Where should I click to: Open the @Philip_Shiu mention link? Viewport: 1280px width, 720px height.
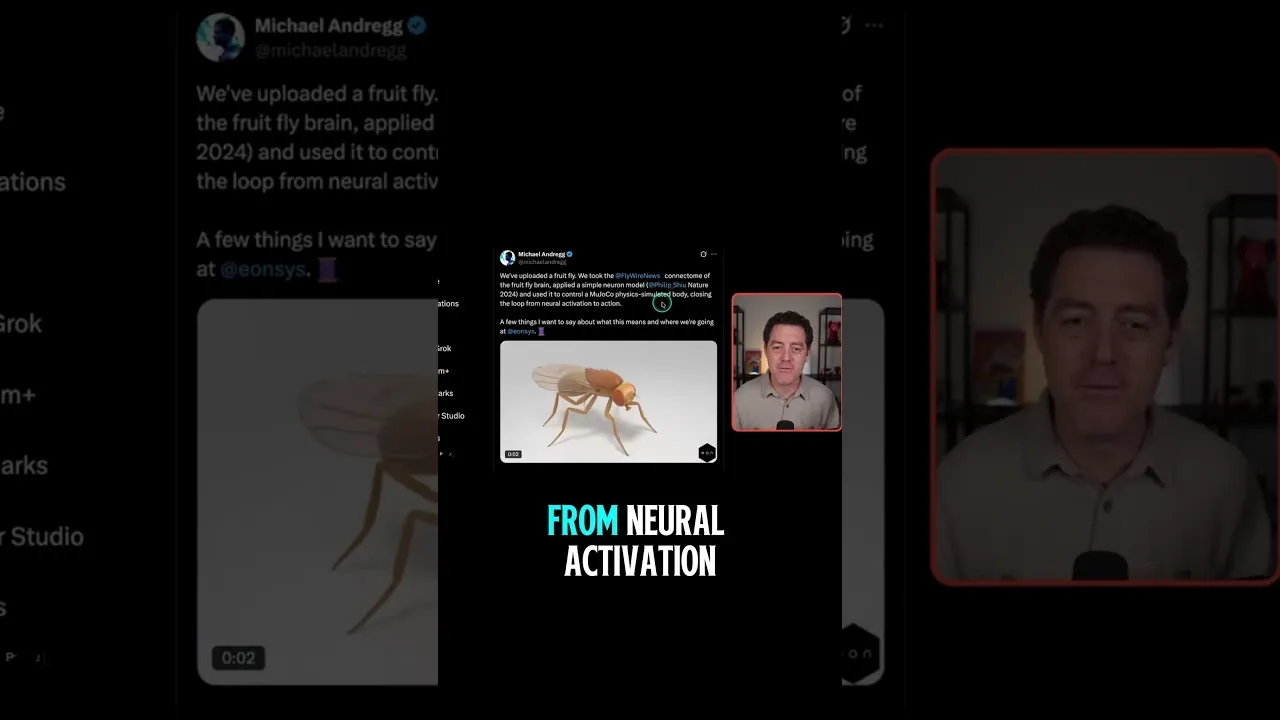pyautogui.click(x=666, y=285)
